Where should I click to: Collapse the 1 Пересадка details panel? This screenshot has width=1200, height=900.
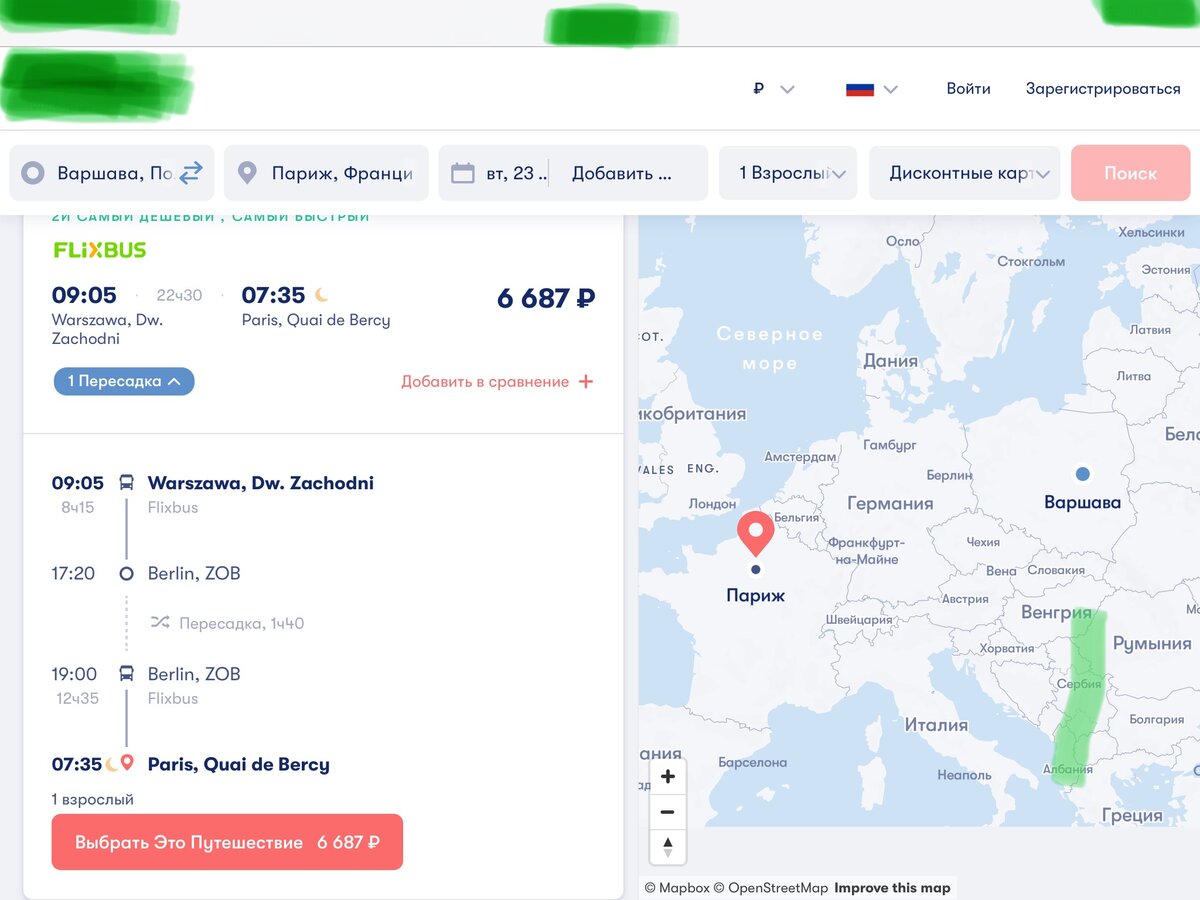point(123,381)
